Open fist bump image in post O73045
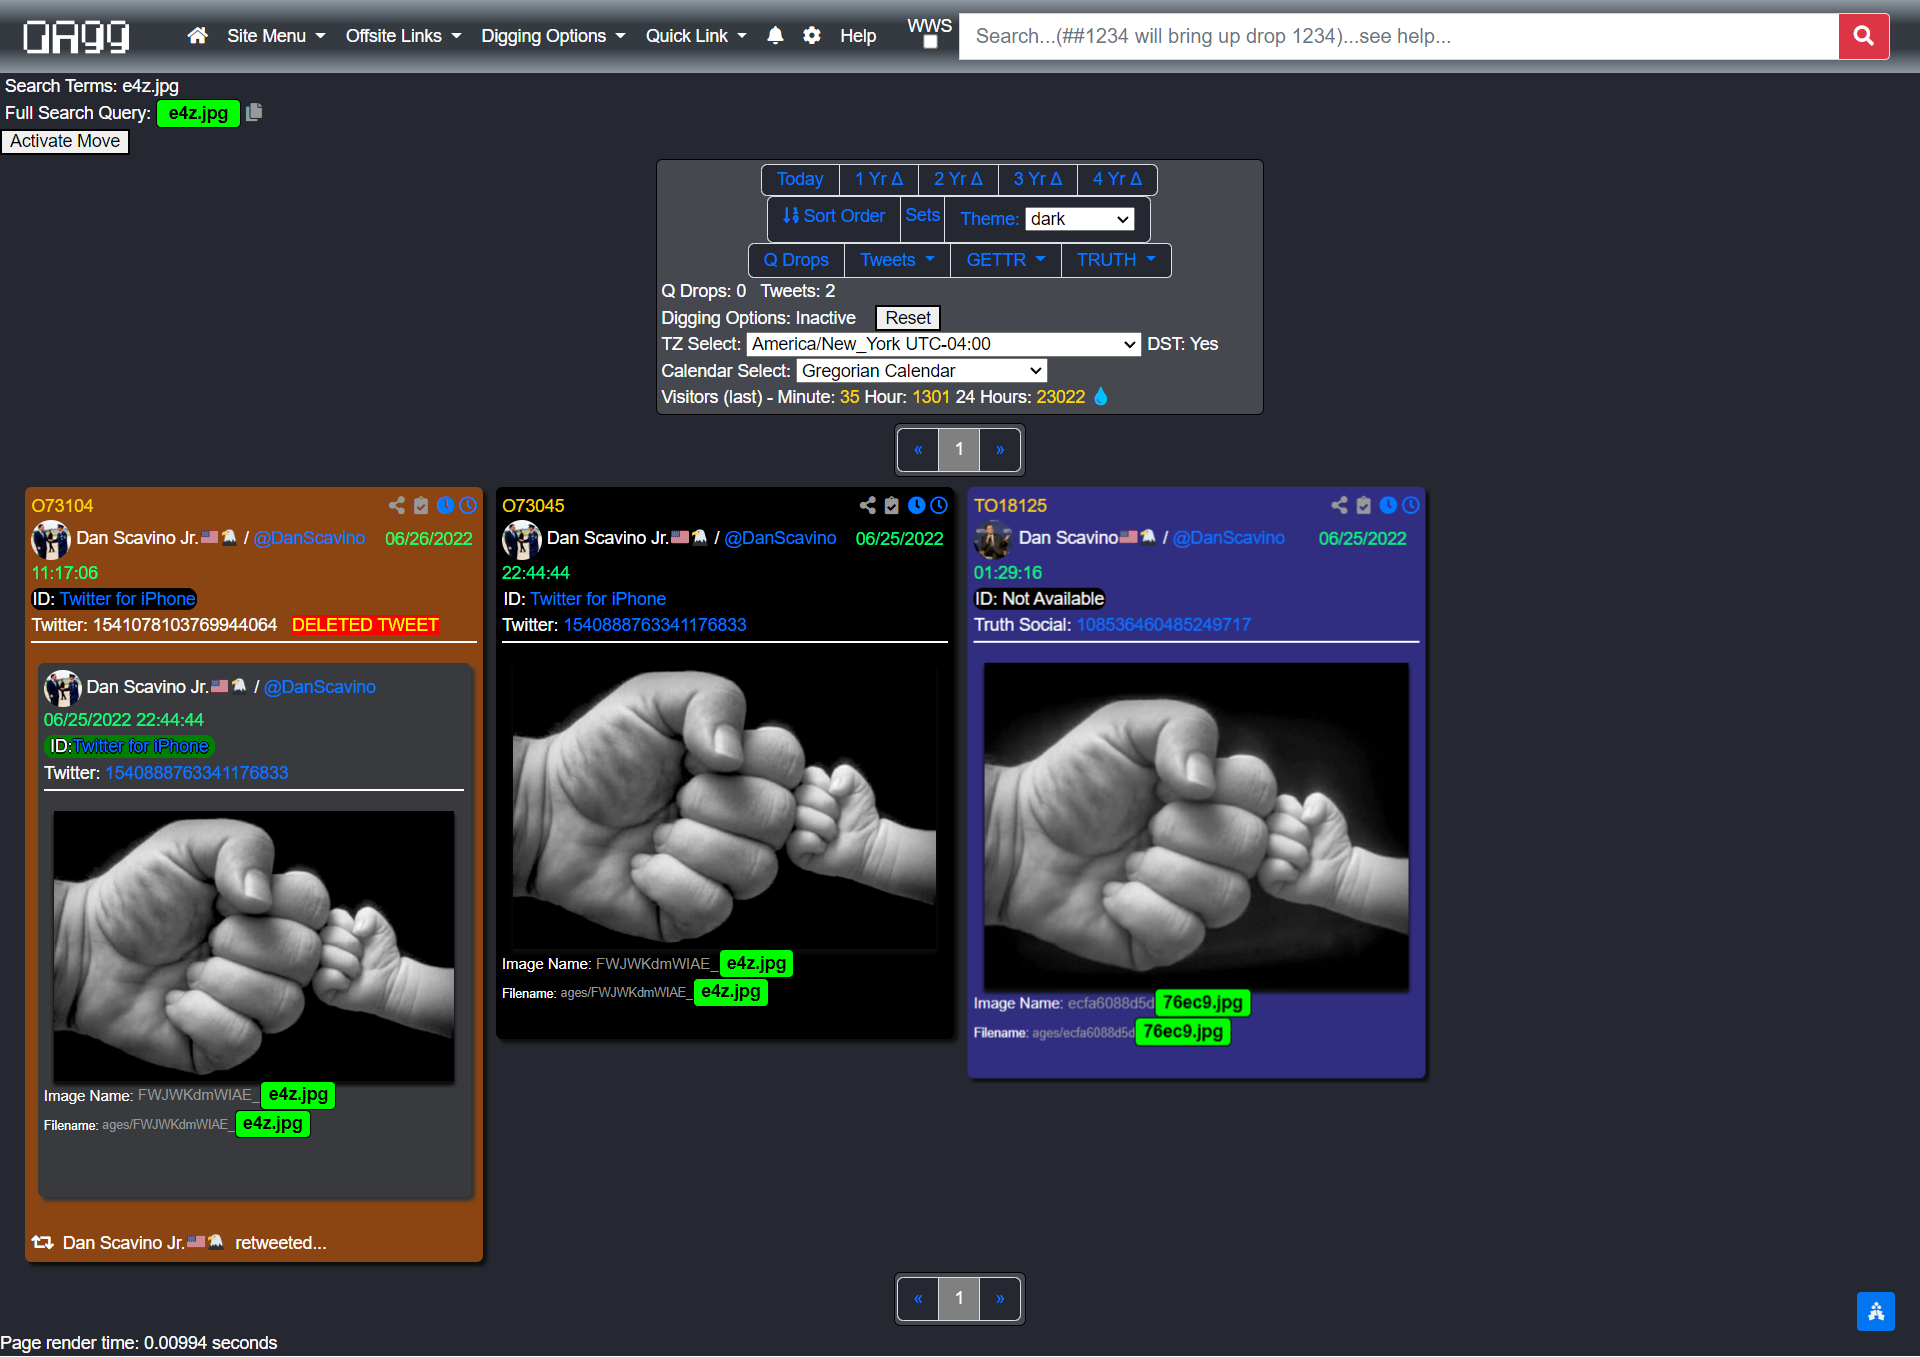This screenshot has width=1920, height=1357. pos(724,806)
